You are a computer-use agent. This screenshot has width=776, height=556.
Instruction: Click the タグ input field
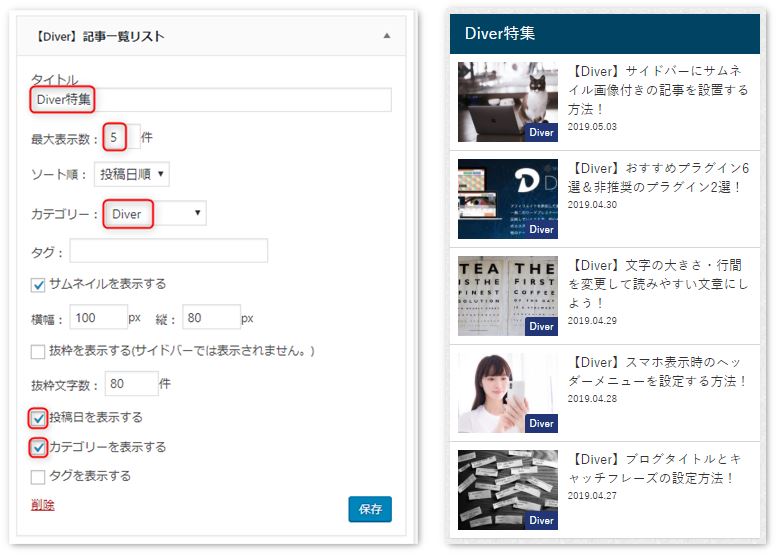pos(169,251)
